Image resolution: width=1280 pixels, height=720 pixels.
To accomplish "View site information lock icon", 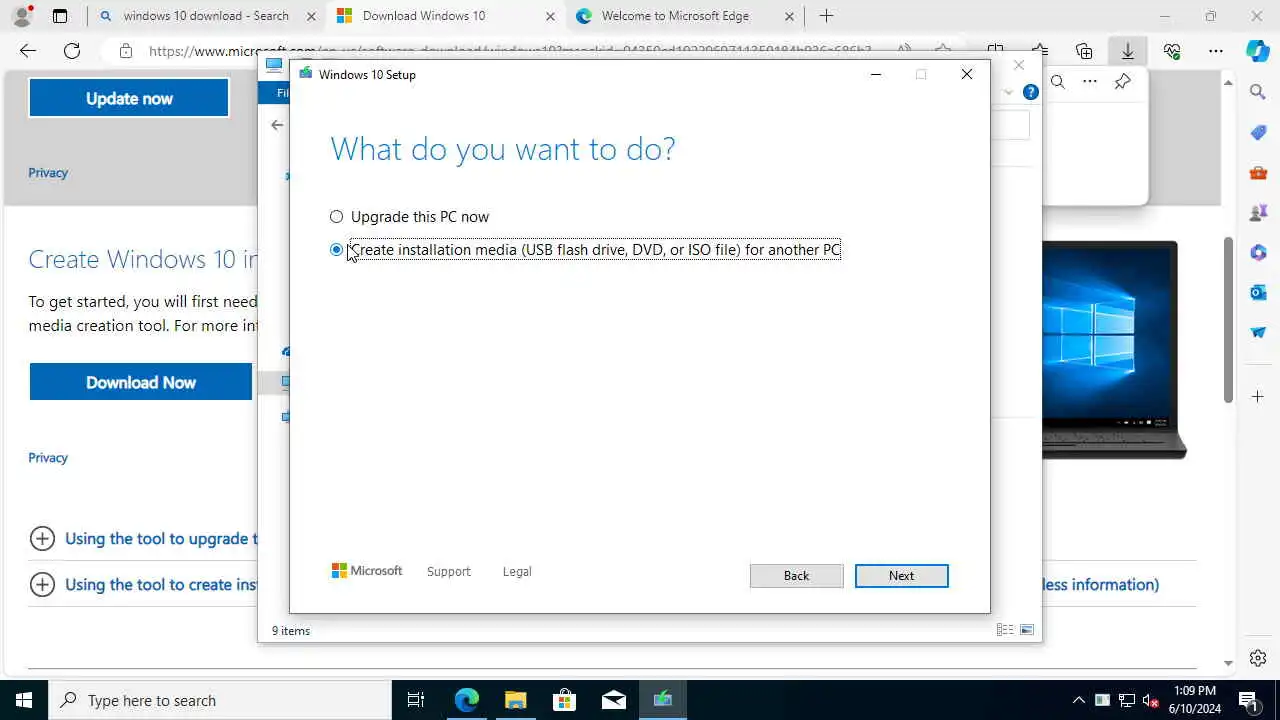I will [125, 51].
